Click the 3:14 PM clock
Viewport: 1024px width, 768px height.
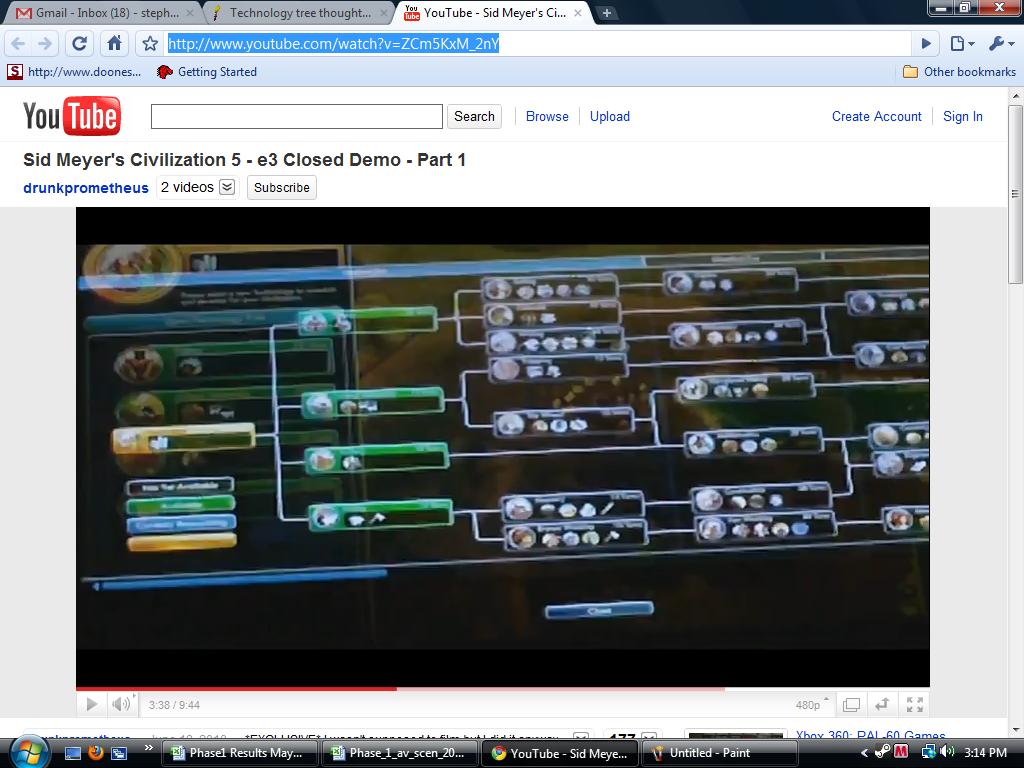(x=985, y=753)
